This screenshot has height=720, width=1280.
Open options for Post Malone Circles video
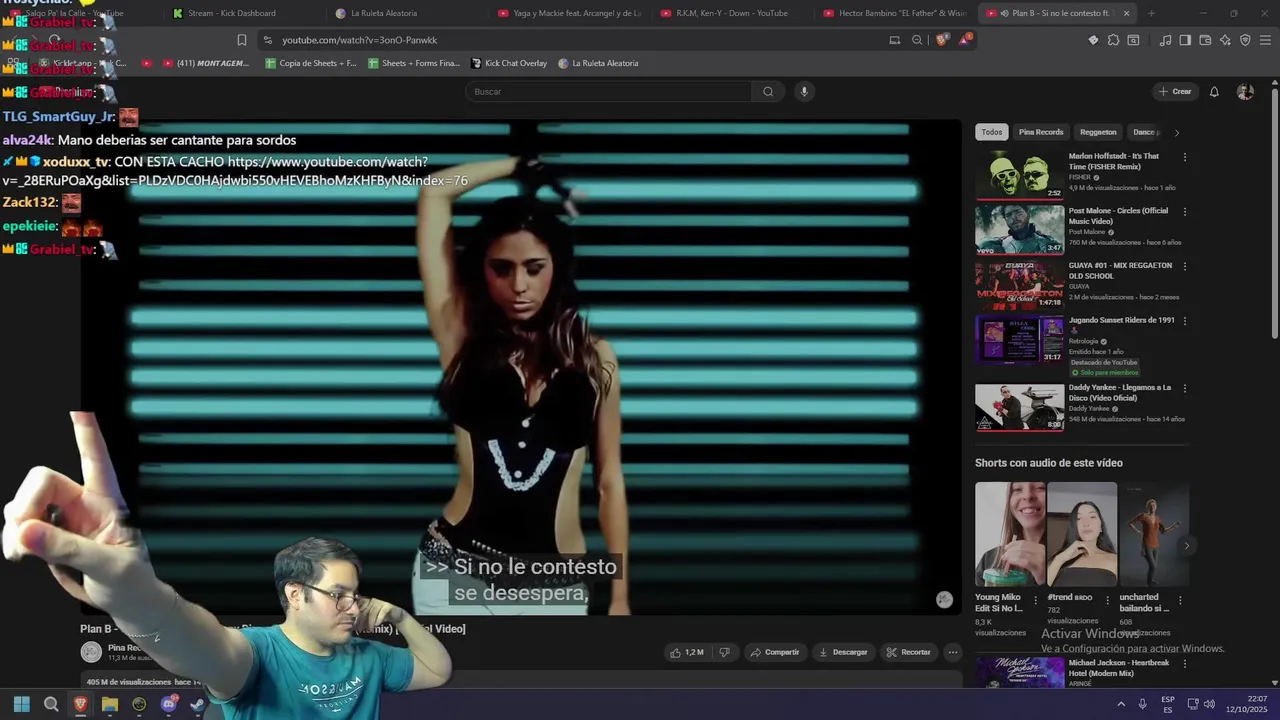(1185, 212)
